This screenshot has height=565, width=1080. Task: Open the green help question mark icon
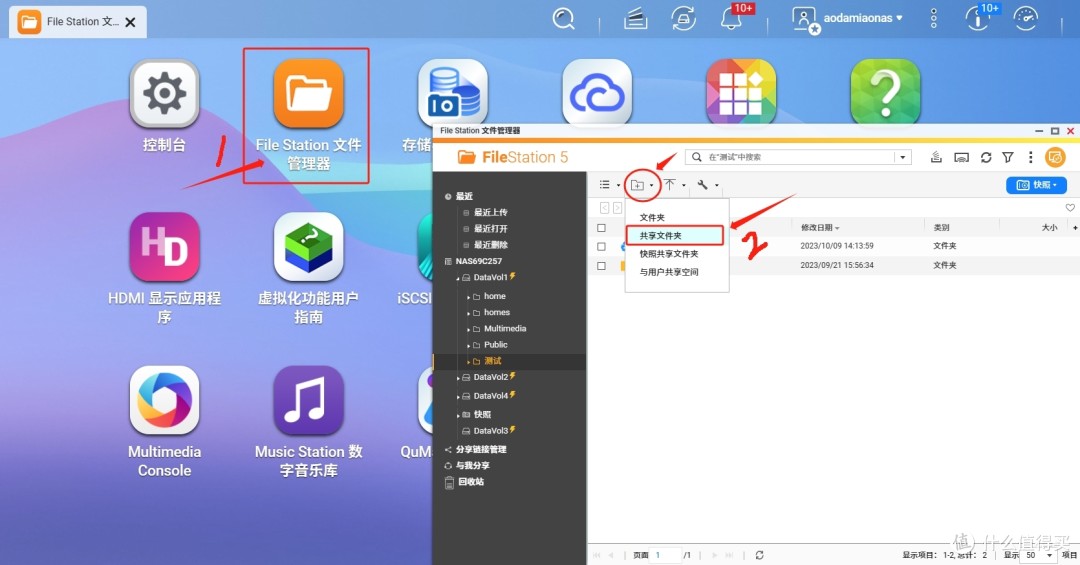(885, 94)
